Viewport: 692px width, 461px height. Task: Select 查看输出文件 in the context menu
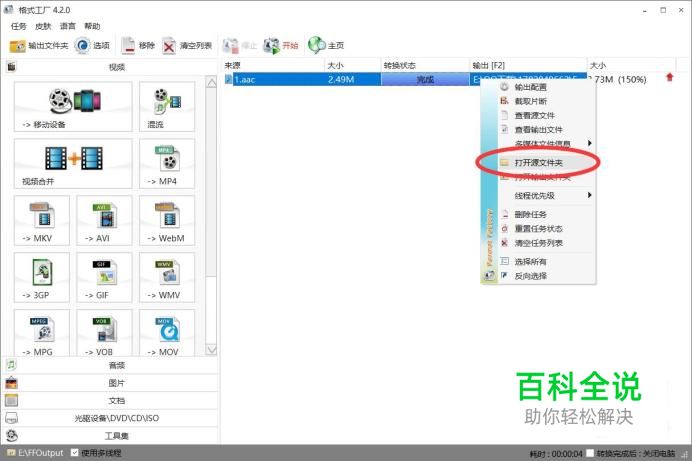(547, 129)
